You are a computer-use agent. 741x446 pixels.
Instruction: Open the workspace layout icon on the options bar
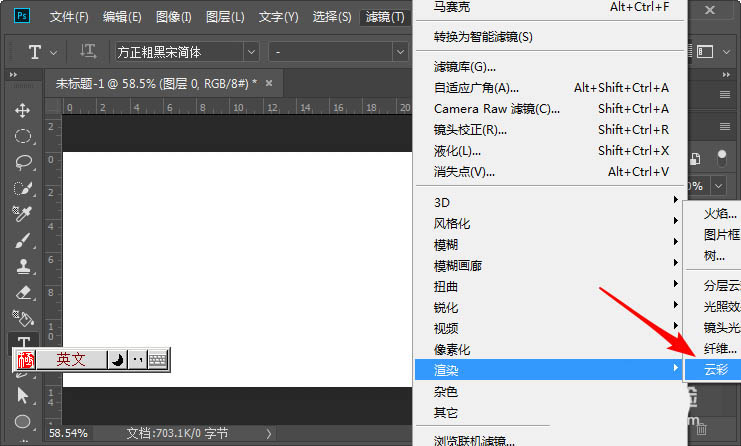[x=705, y=51]
